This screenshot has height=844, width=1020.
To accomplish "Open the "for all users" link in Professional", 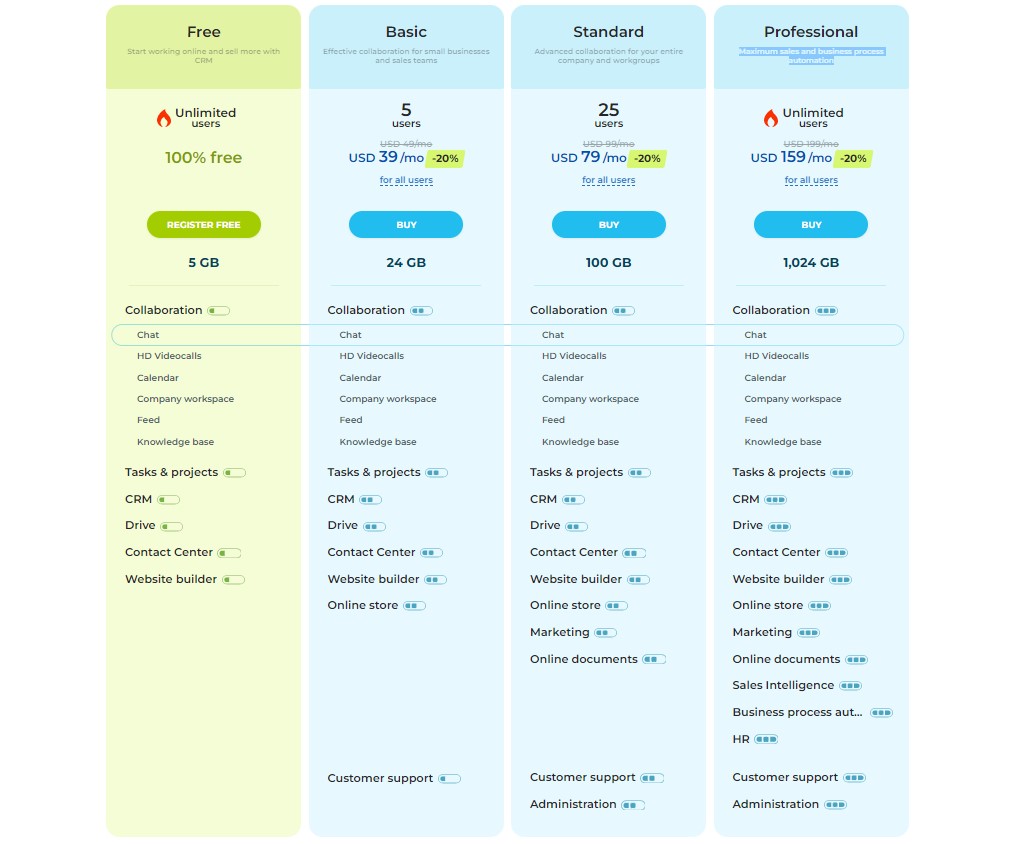I will pyautogui.click(x=811, y=181).
